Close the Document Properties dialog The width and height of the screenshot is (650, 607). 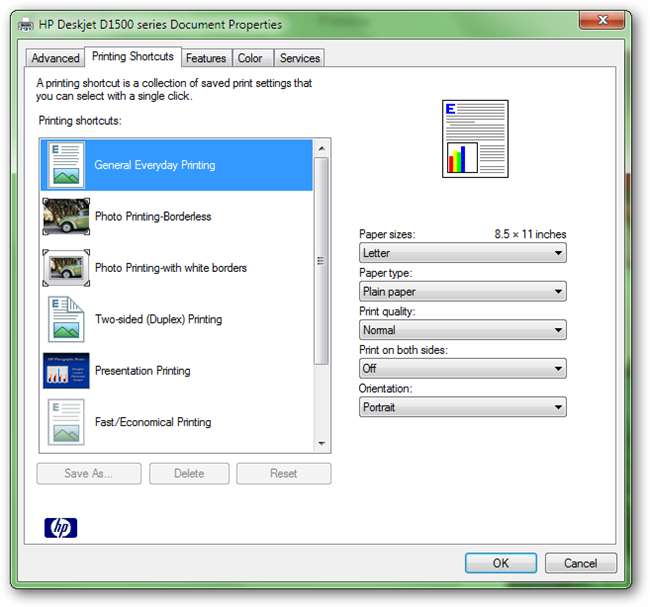601,20
